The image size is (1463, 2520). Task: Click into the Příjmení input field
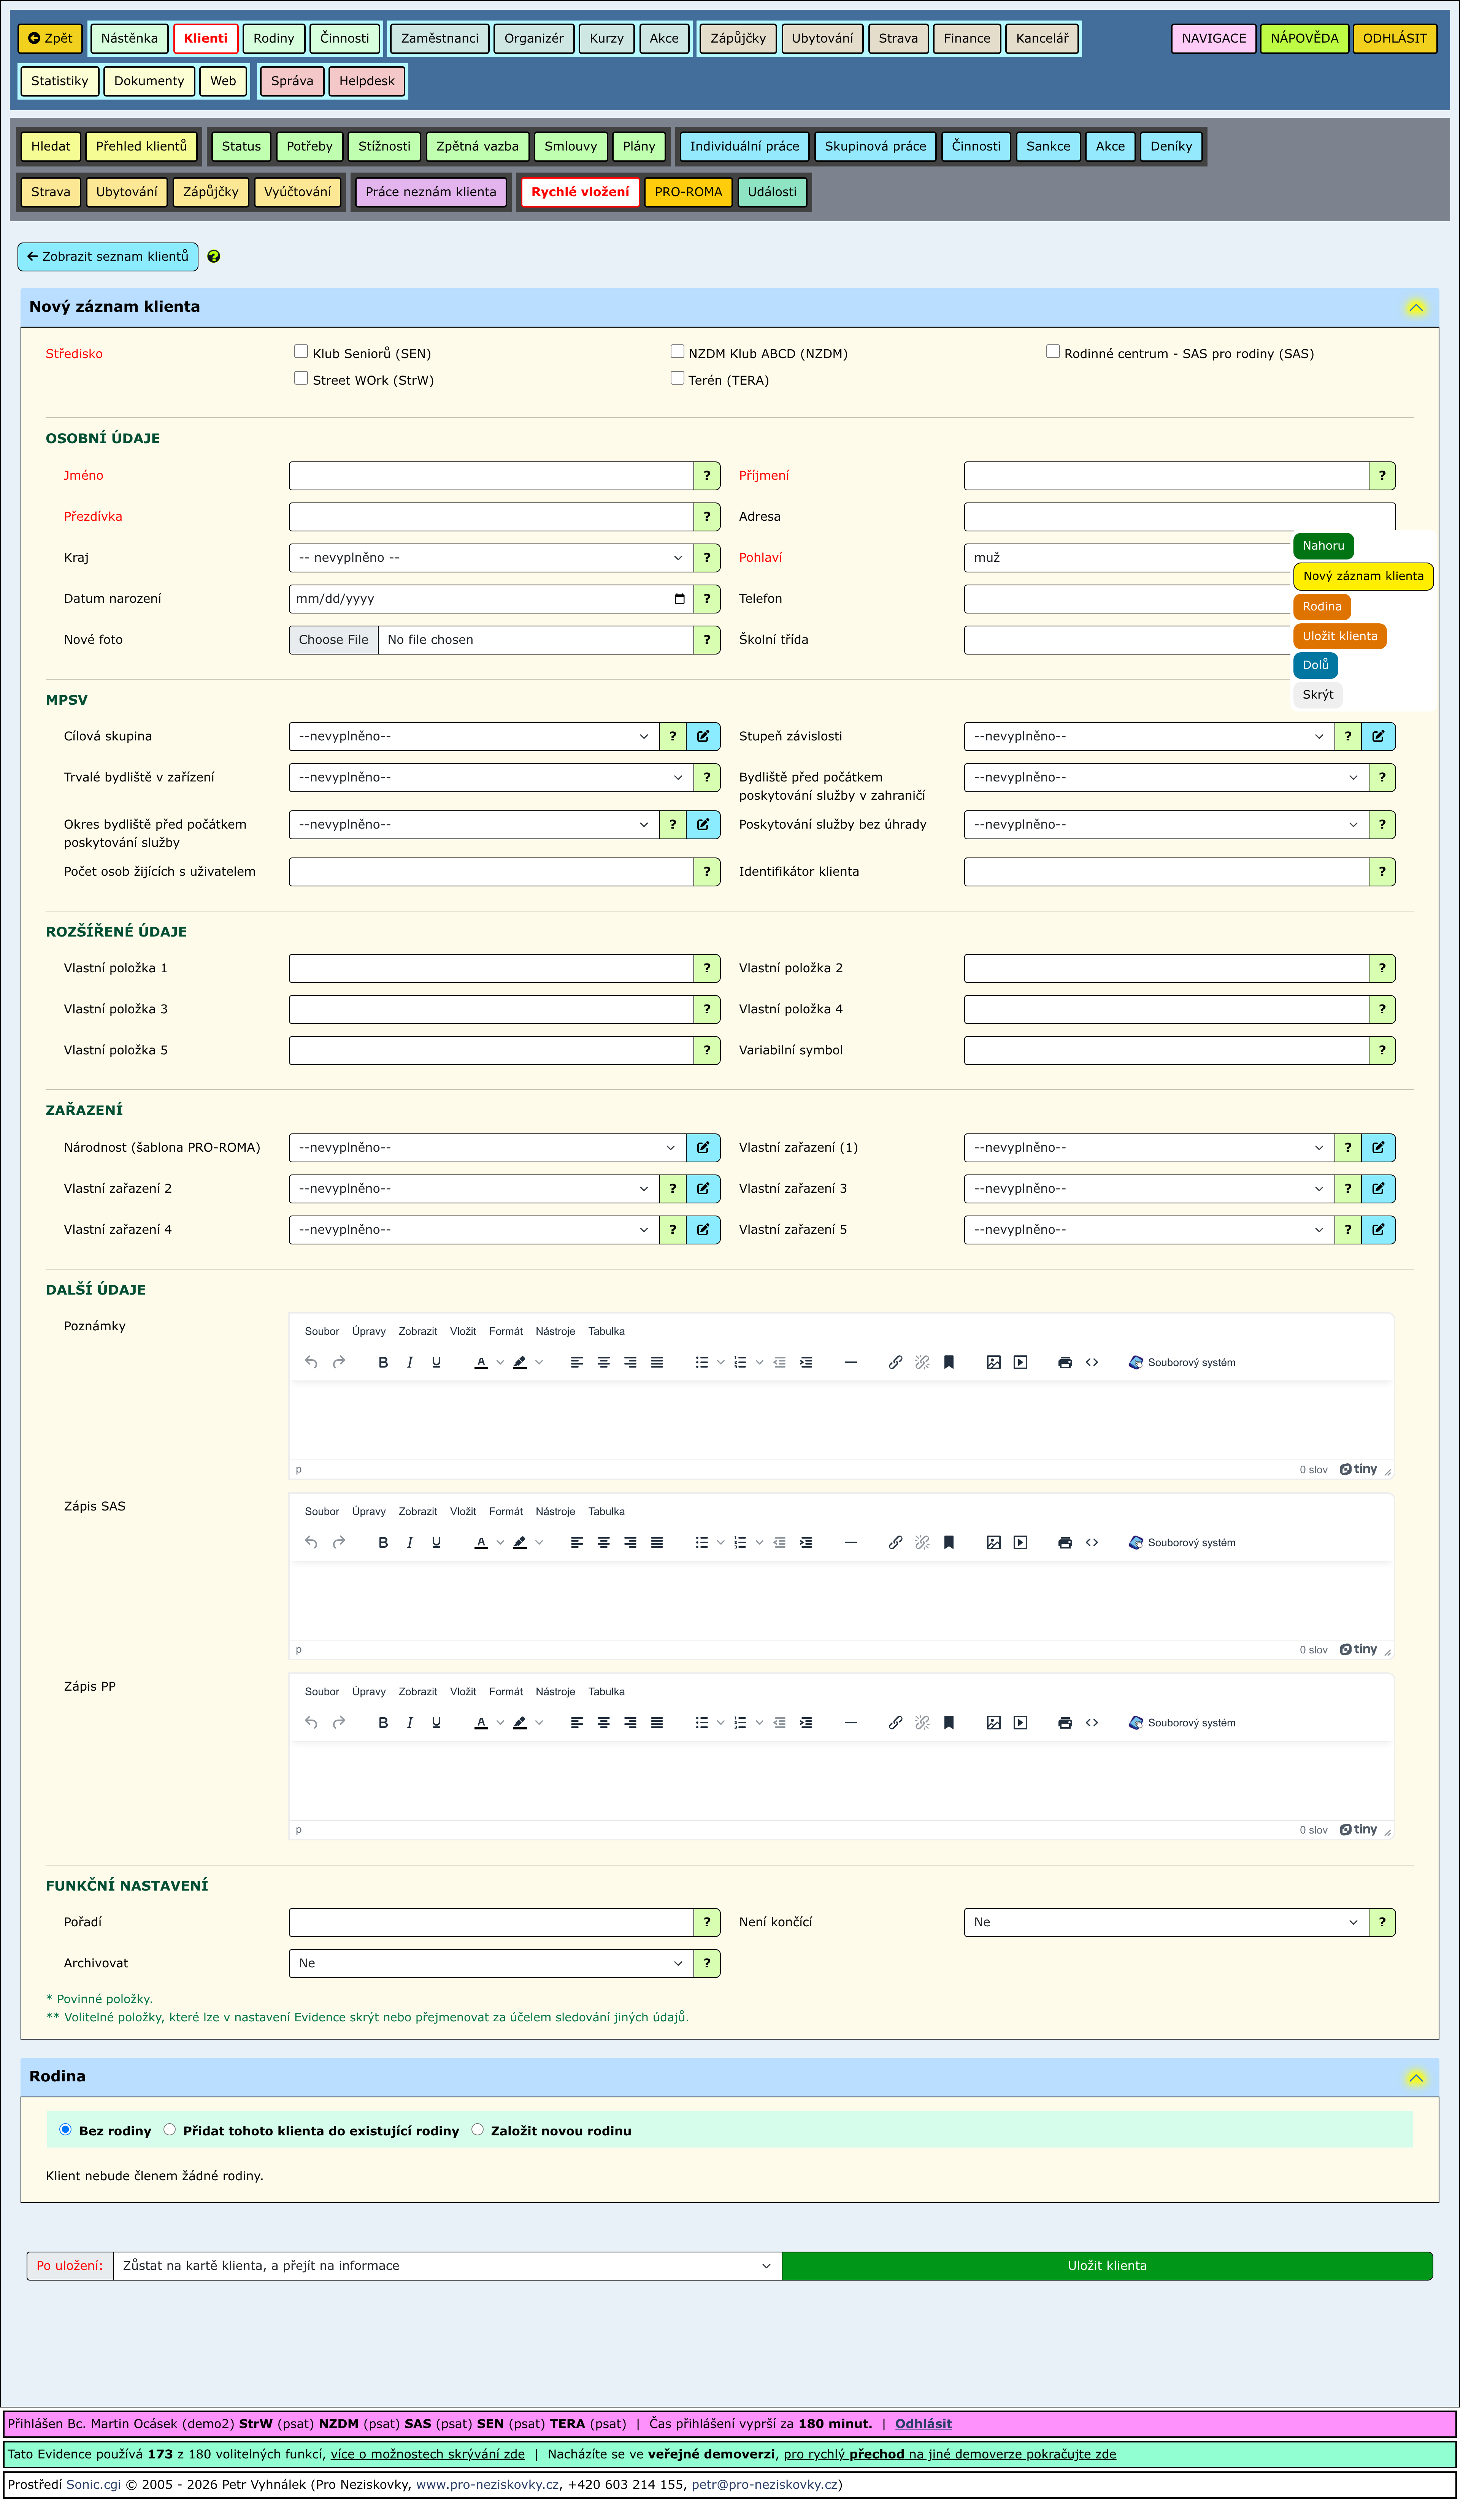coord(1166,476)
